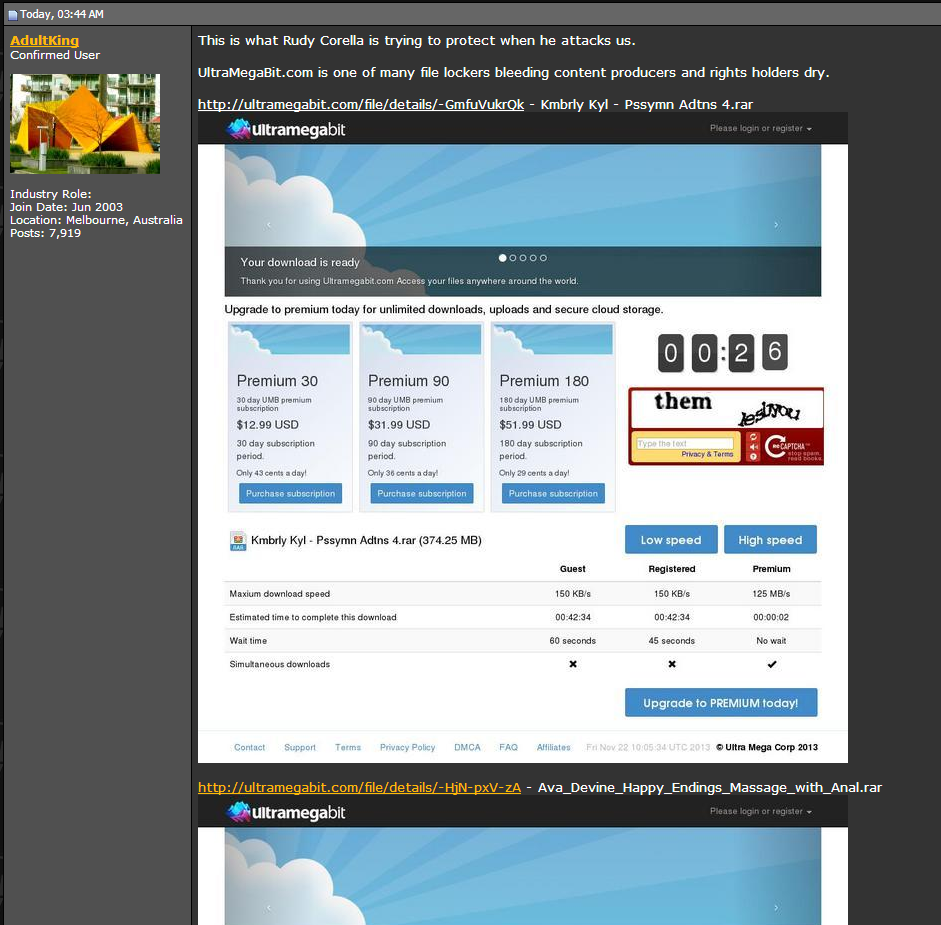
Task: Open the lower 'Please login or register' dropdown
Action: [x=760, y=812]
